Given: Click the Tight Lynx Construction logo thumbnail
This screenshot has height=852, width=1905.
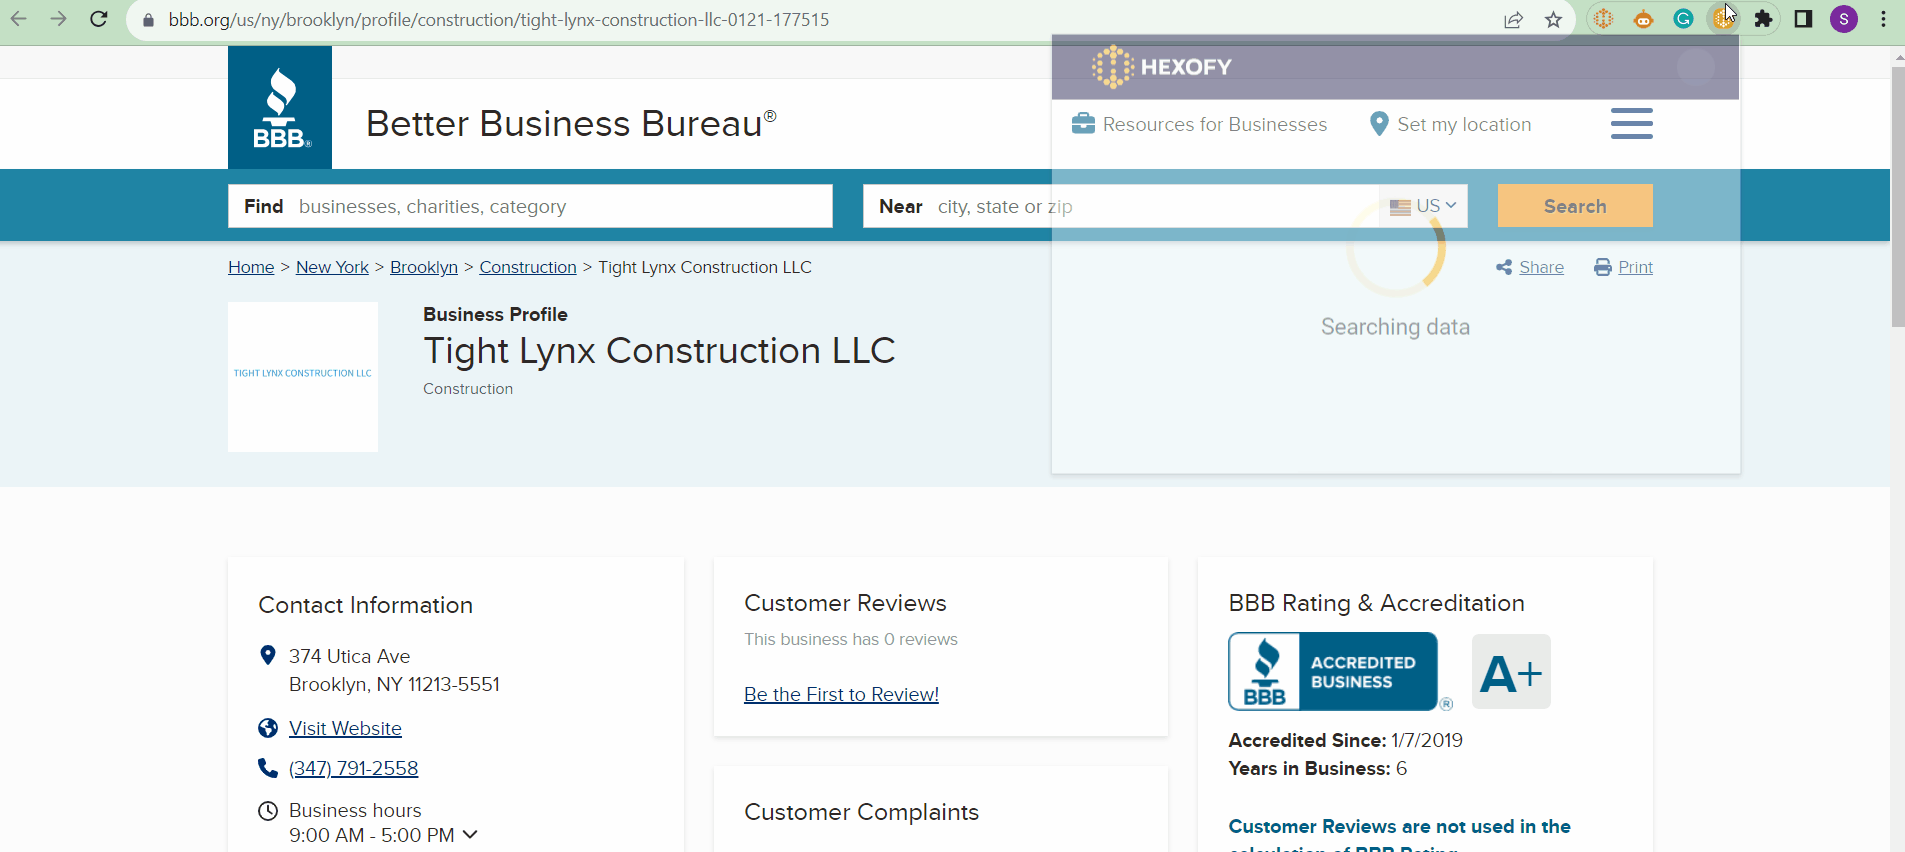Looking at the screenshot, I should coord(303,377).
